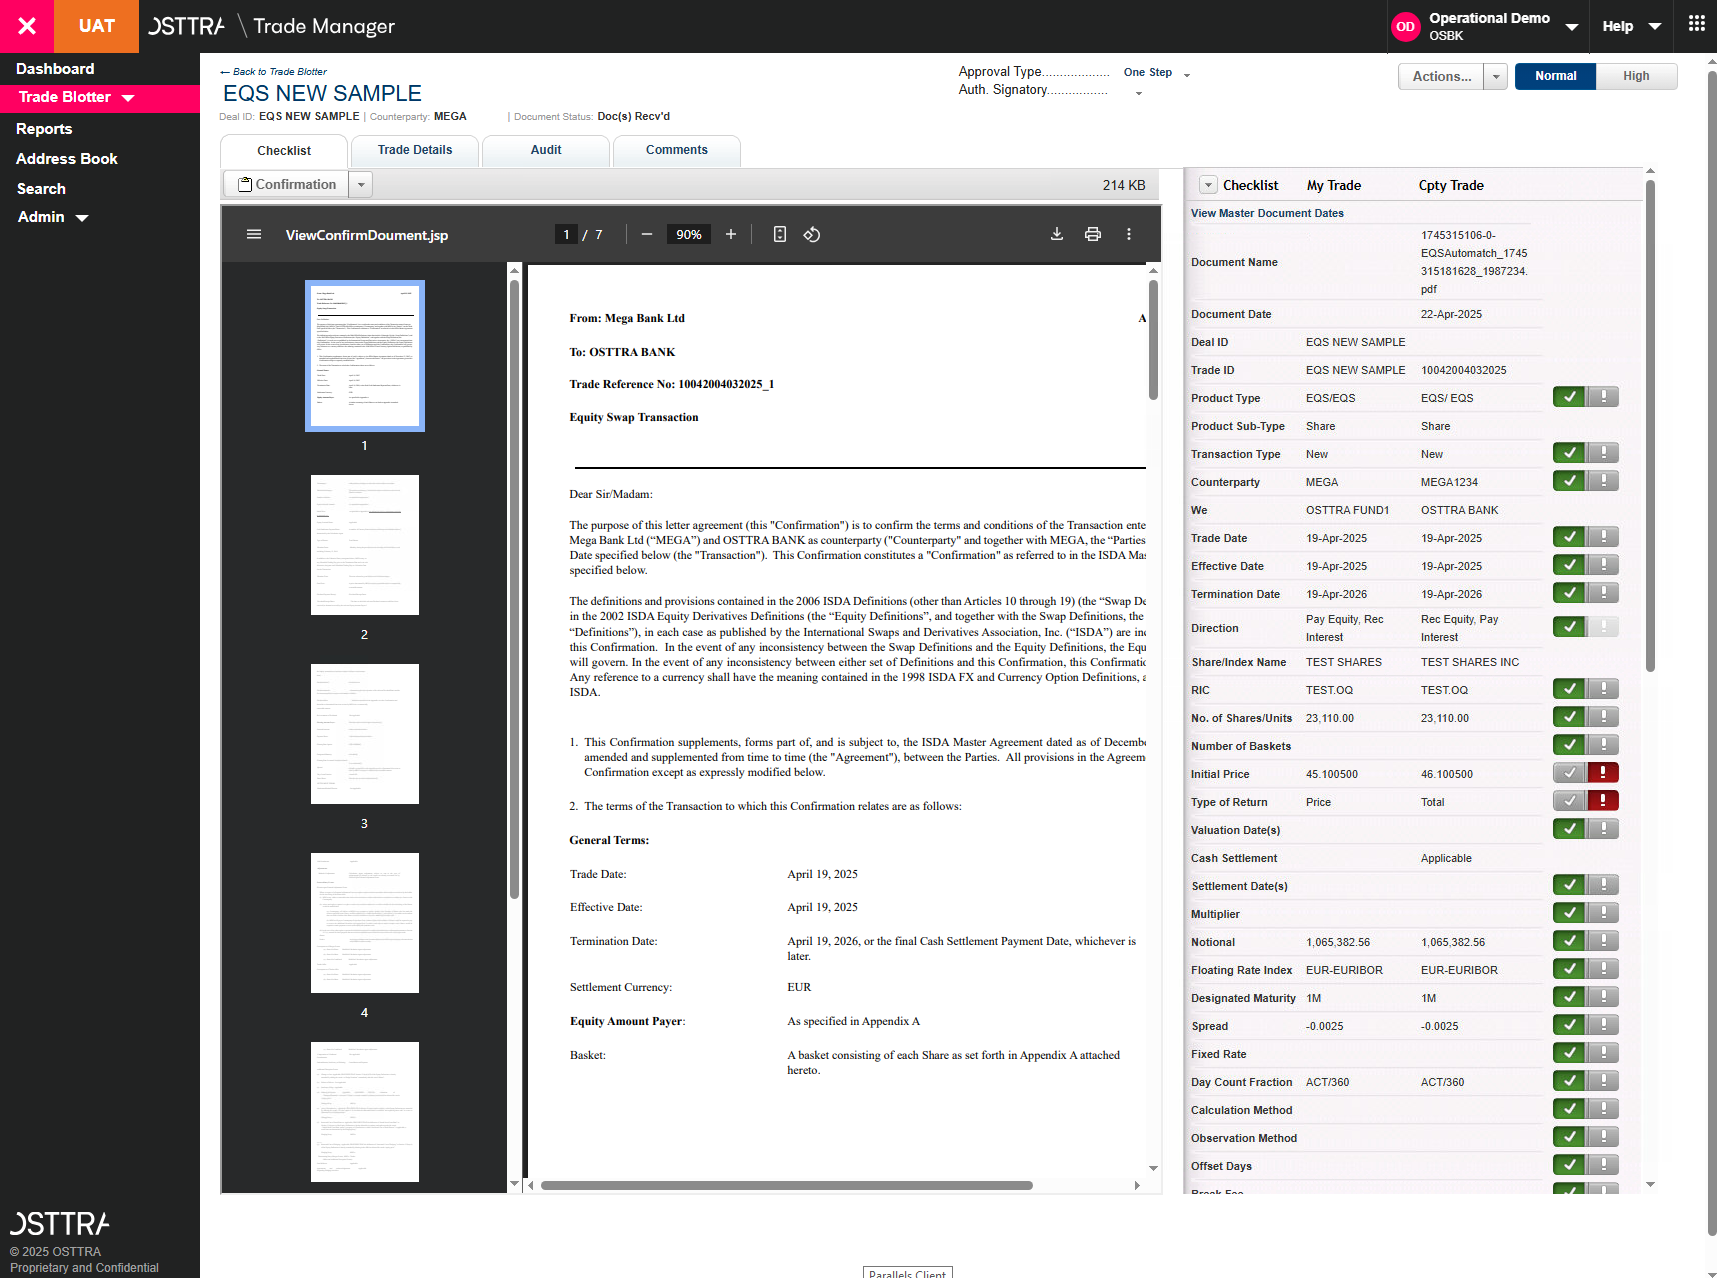This screenshot has width=1717, height=1278.
Task: Zoom in the PDF document
Action: (731, 234)
